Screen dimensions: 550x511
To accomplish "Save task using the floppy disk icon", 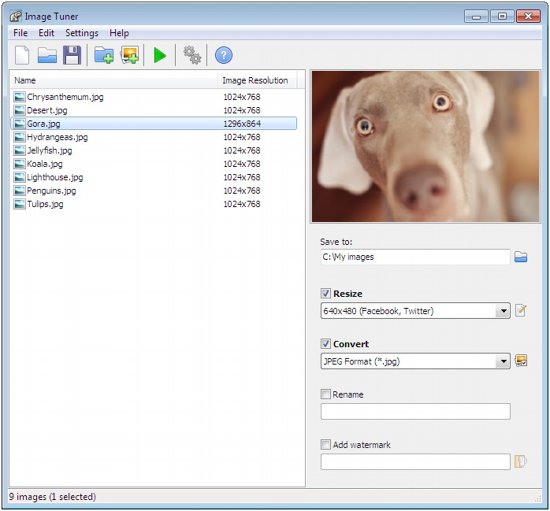I will point(72,55).
